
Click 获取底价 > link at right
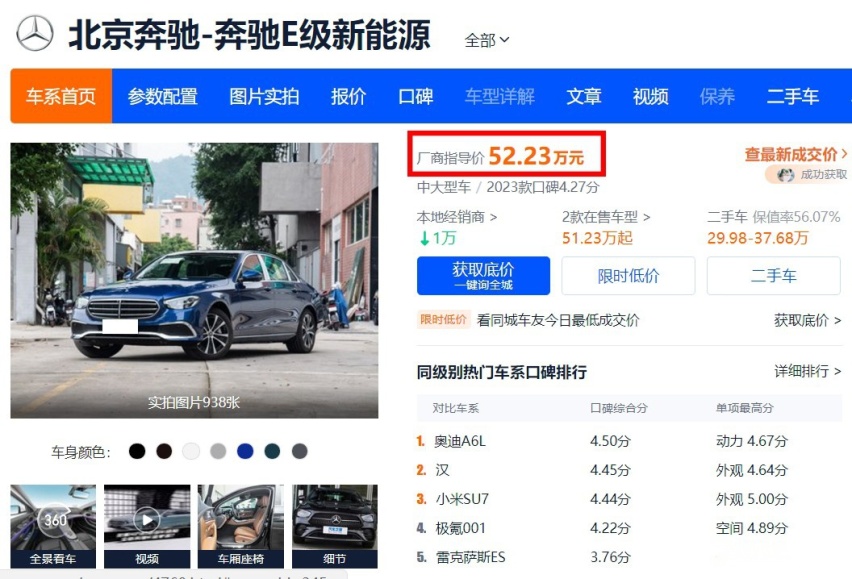807,320
